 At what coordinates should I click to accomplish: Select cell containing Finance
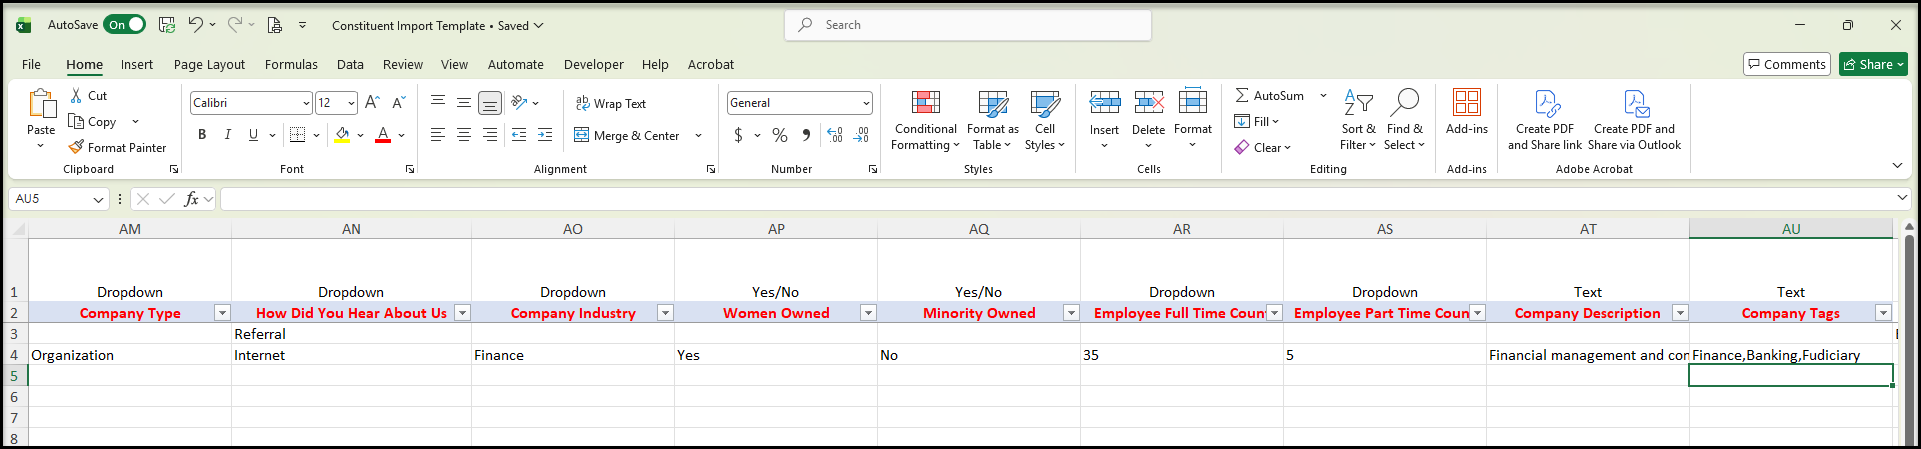(573, 355)
